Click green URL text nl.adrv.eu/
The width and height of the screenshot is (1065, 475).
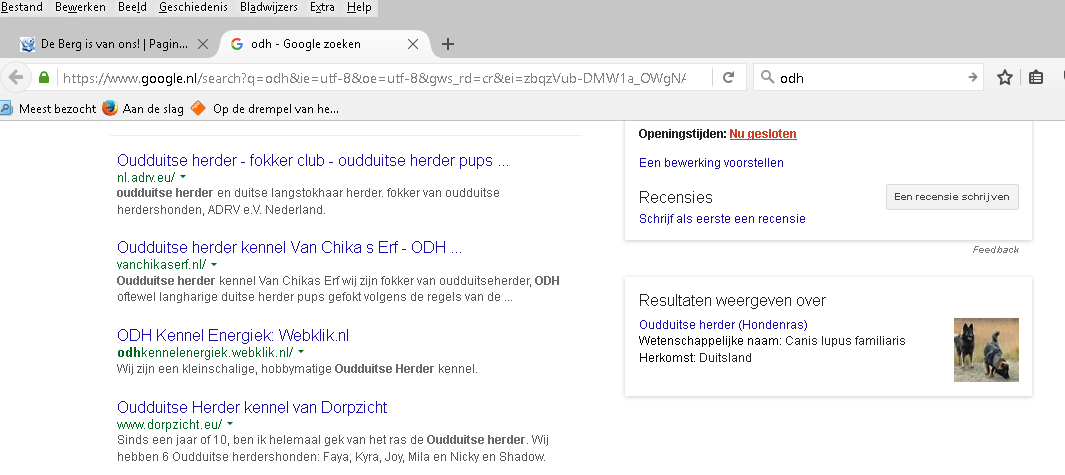pos(146,177)
